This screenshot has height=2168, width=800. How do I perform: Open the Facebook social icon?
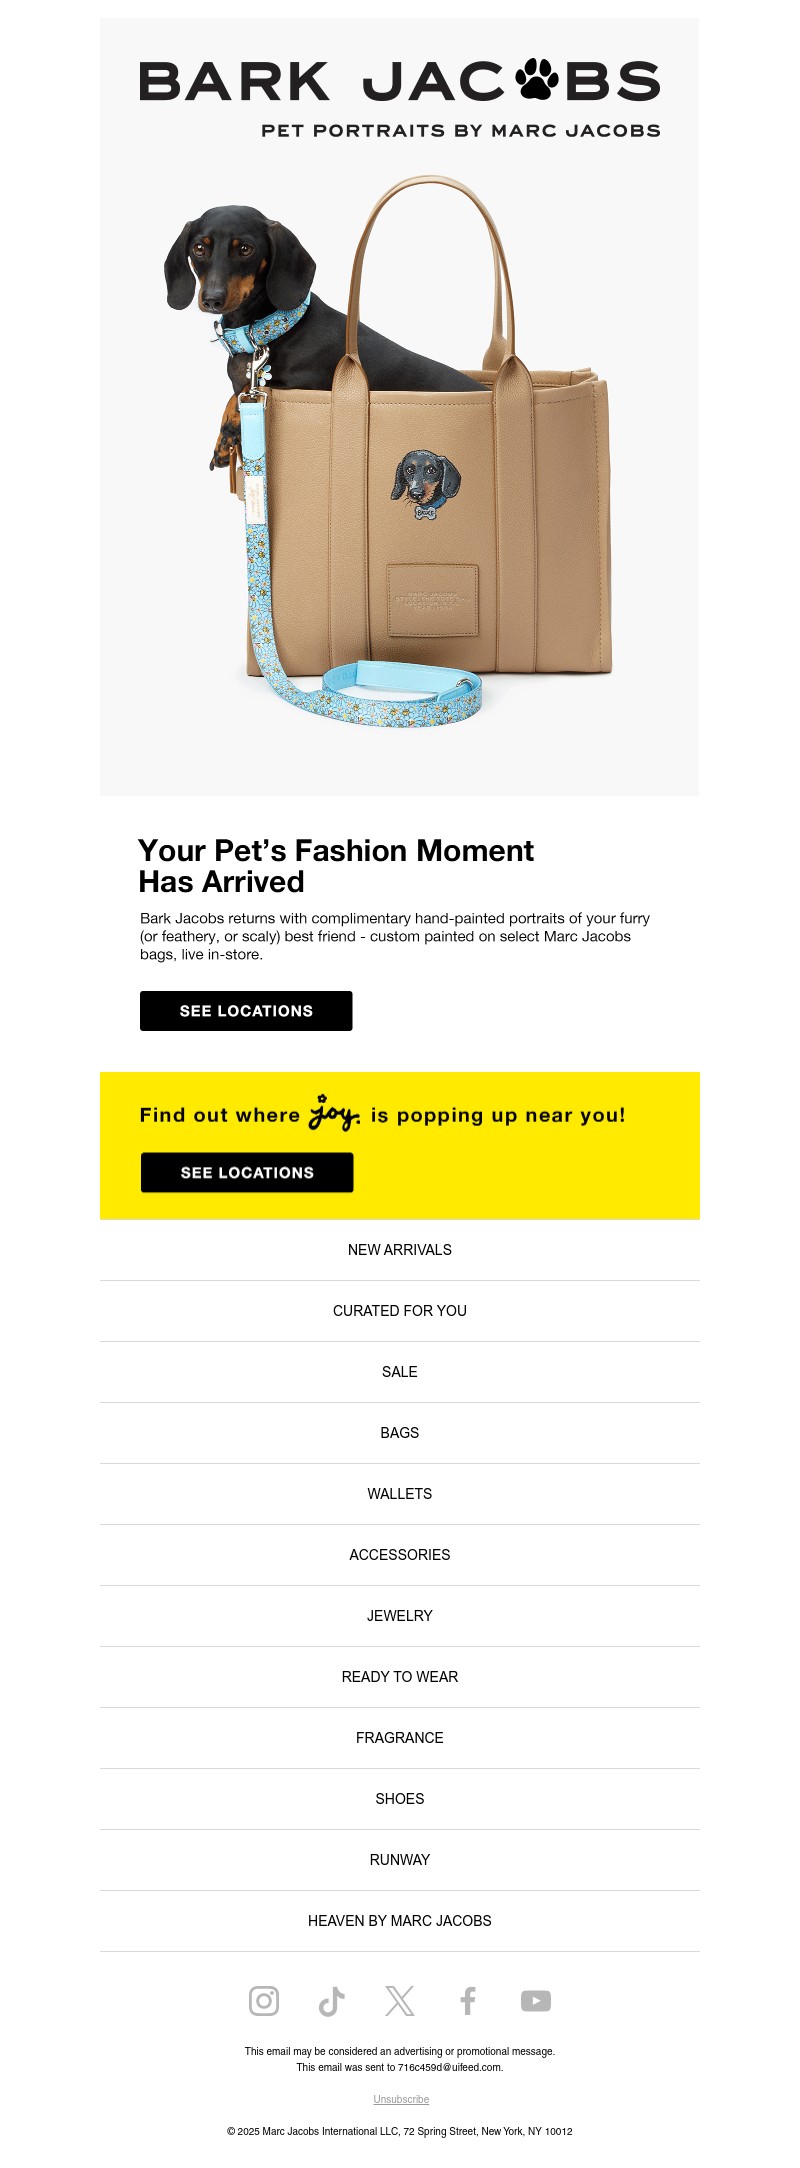coord(468,2001)
